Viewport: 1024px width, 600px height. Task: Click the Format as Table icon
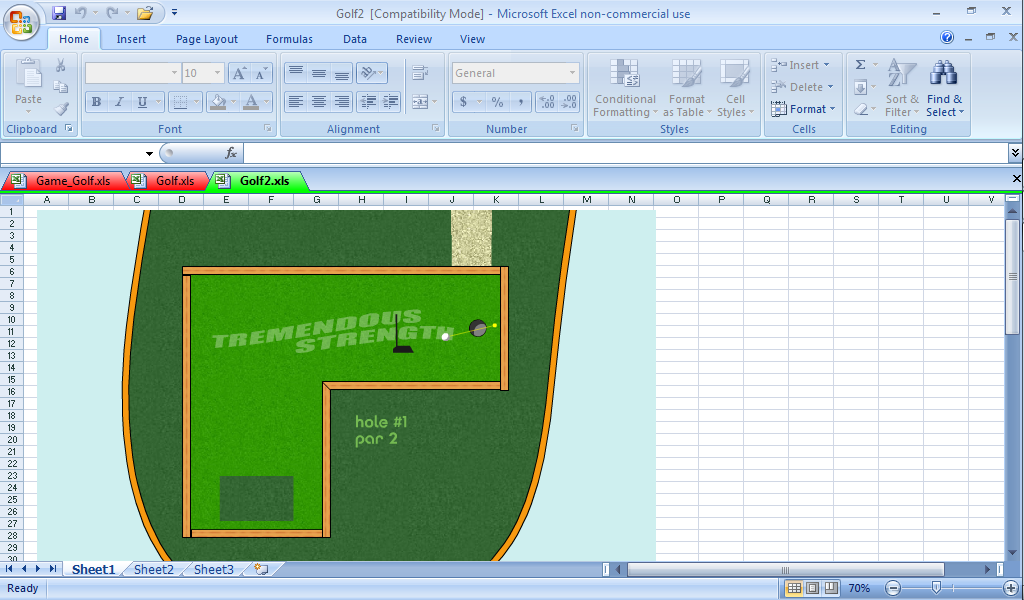click(x=686, y=76)
